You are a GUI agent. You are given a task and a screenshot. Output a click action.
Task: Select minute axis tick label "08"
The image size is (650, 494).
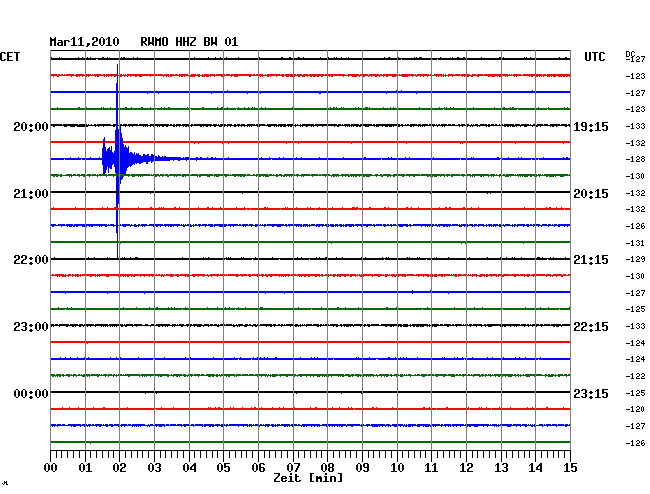(x=327, y=468)
